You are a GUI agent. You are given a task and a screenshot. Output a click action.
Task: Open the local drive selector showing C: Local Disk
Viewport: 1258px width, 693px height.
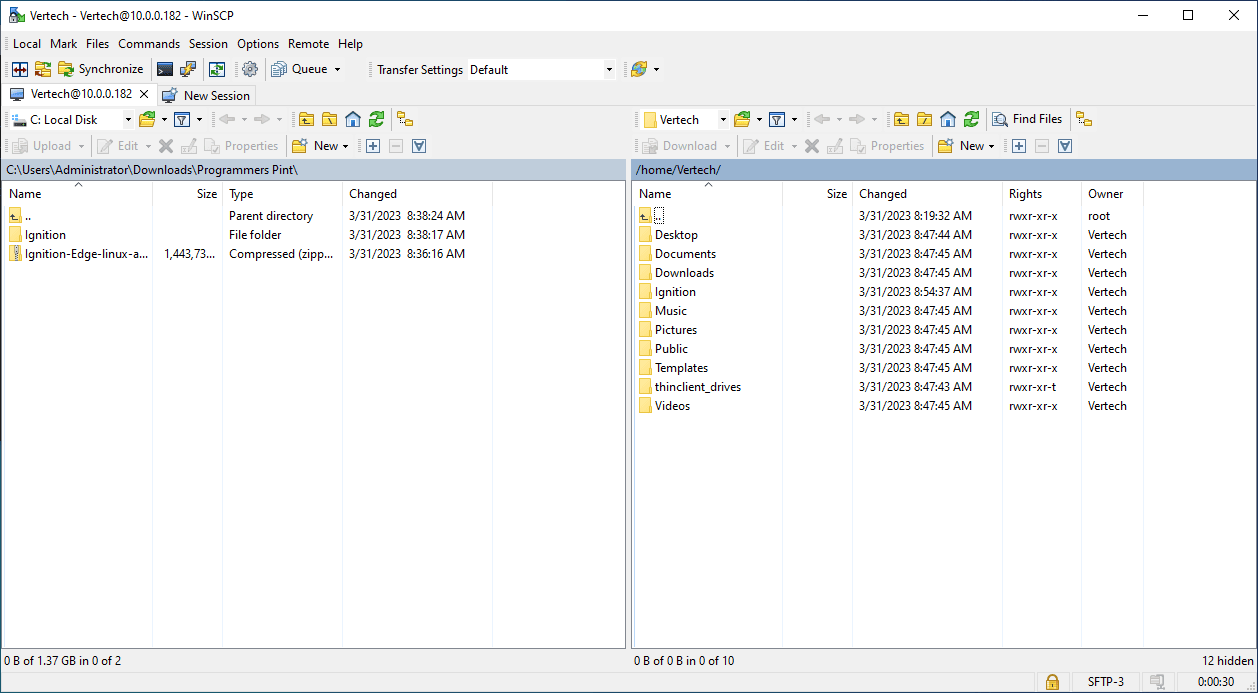tap(70, 119)
